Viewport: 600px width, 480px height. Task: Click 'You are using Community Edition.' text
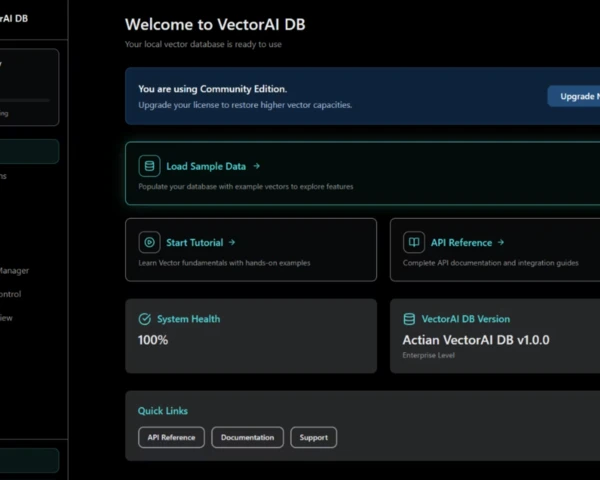coord(213,89)
